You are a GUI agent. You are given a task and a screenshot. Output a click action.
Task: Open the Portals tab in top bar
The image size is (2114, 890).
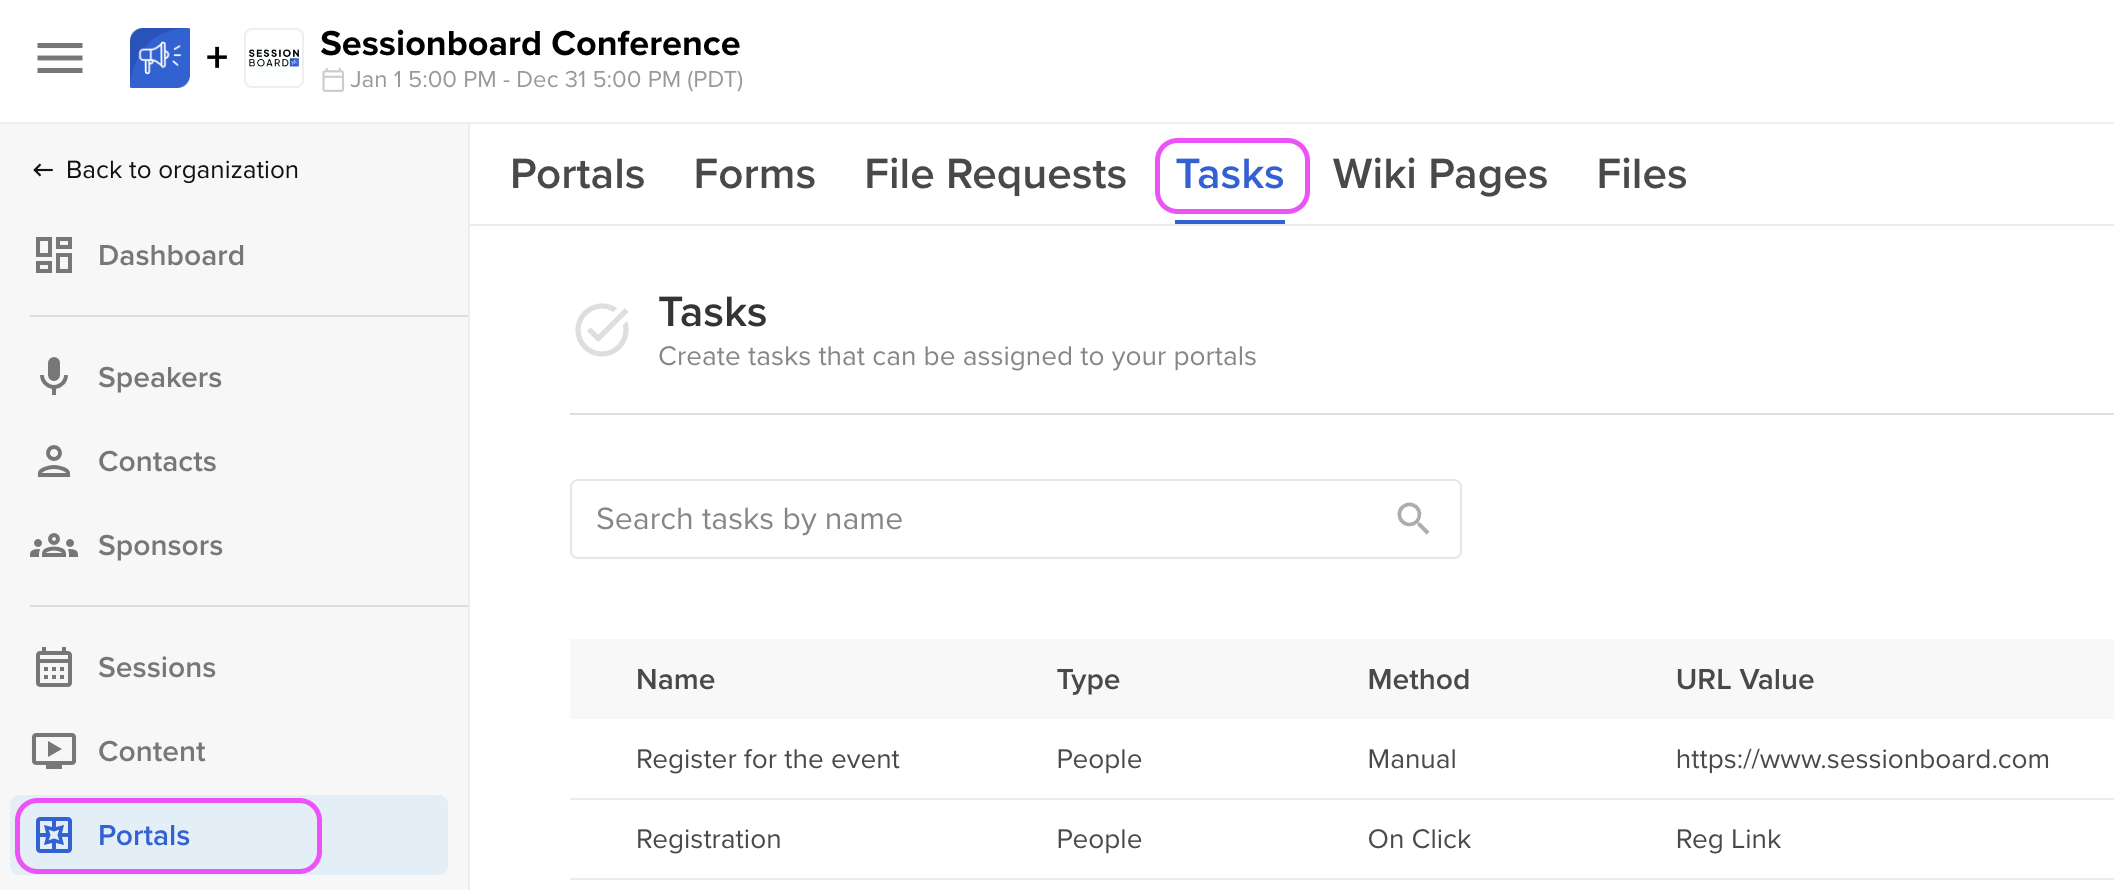577,174
